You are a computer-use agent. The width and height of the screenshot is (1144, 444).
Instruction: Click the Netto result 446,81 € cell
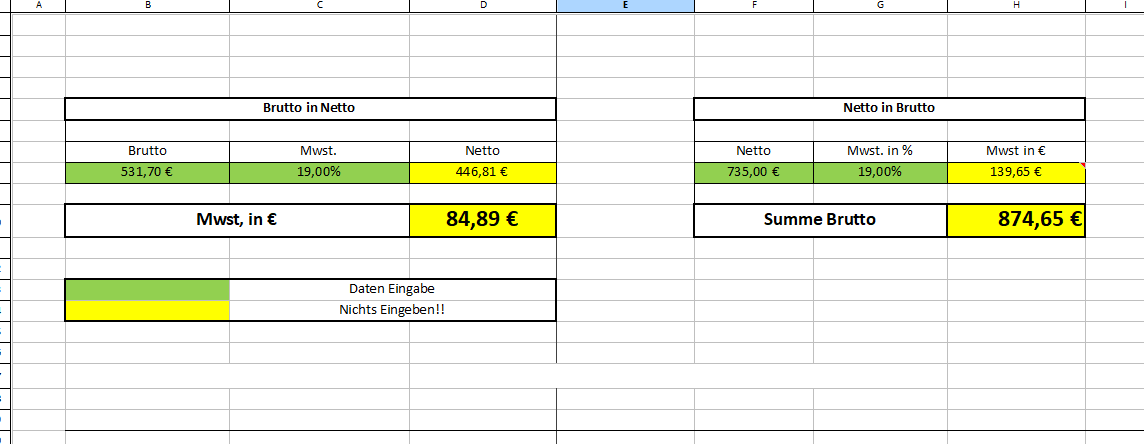tap(483, 173)
